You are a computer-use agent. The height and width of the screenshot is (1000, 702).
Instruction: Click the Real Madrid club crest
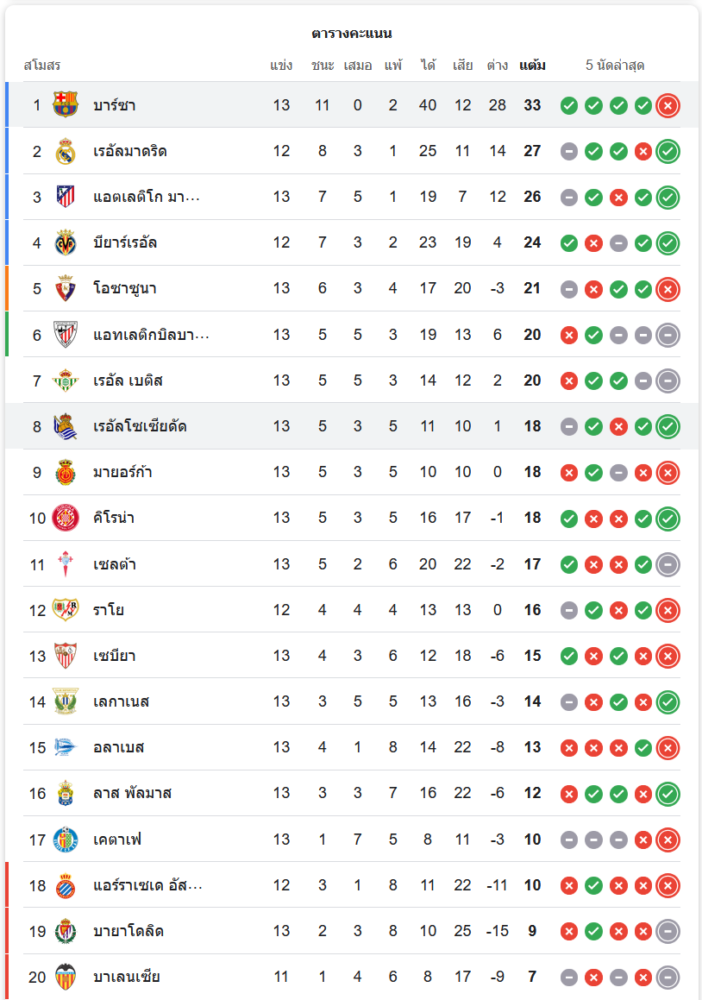coord(66,151)
